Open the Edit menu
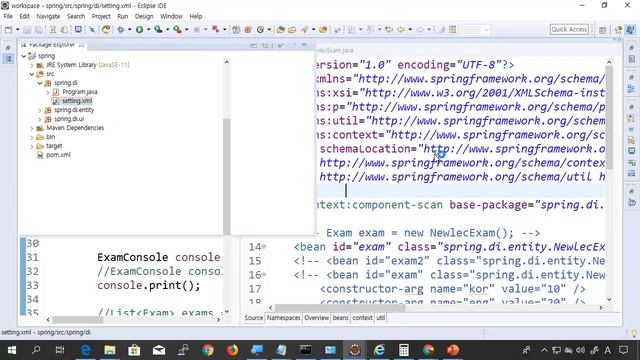Image resolution: width=640 pixels, height=360 pixels. click(x=24, y=16)
